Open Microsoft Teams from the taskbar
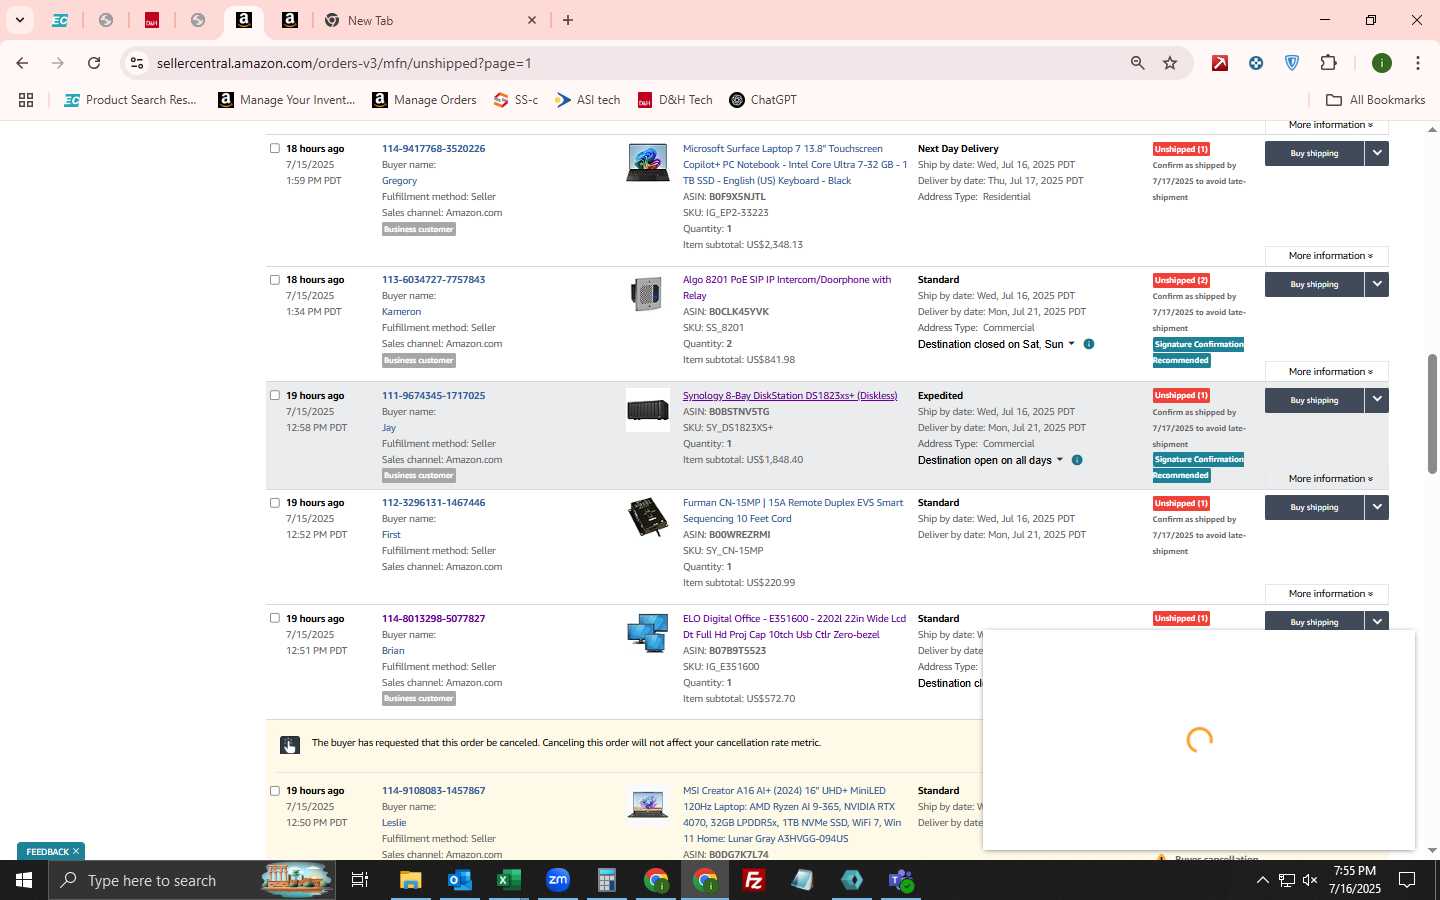Viewport: 1440px width, 900px height. 901,880
